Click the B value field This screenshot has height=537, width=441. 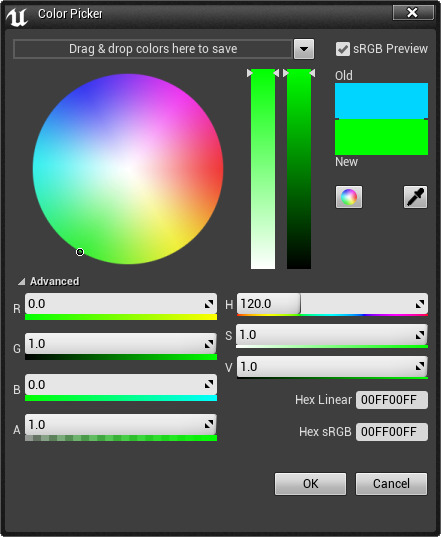(121, 385)
